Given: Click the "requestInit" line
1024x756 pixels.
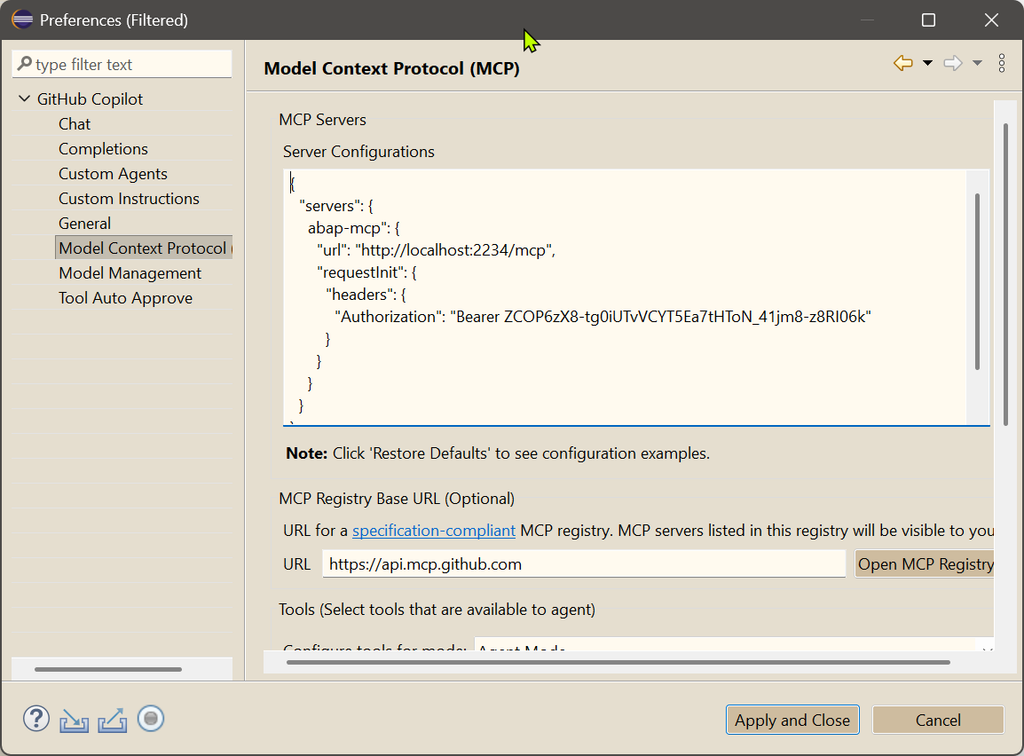Looking at the screenshot, I should [366, 272].
